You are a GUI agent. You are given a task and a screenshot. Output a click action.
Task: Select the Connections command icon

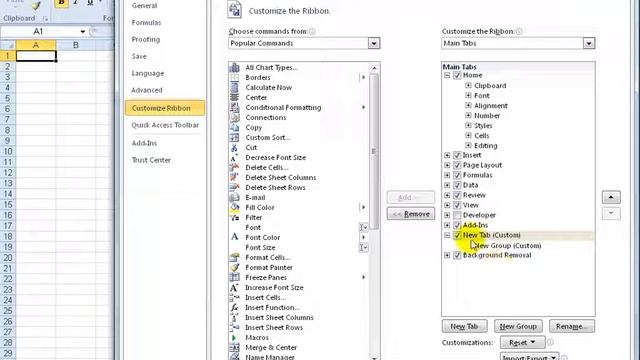click(x=235, y=117)
